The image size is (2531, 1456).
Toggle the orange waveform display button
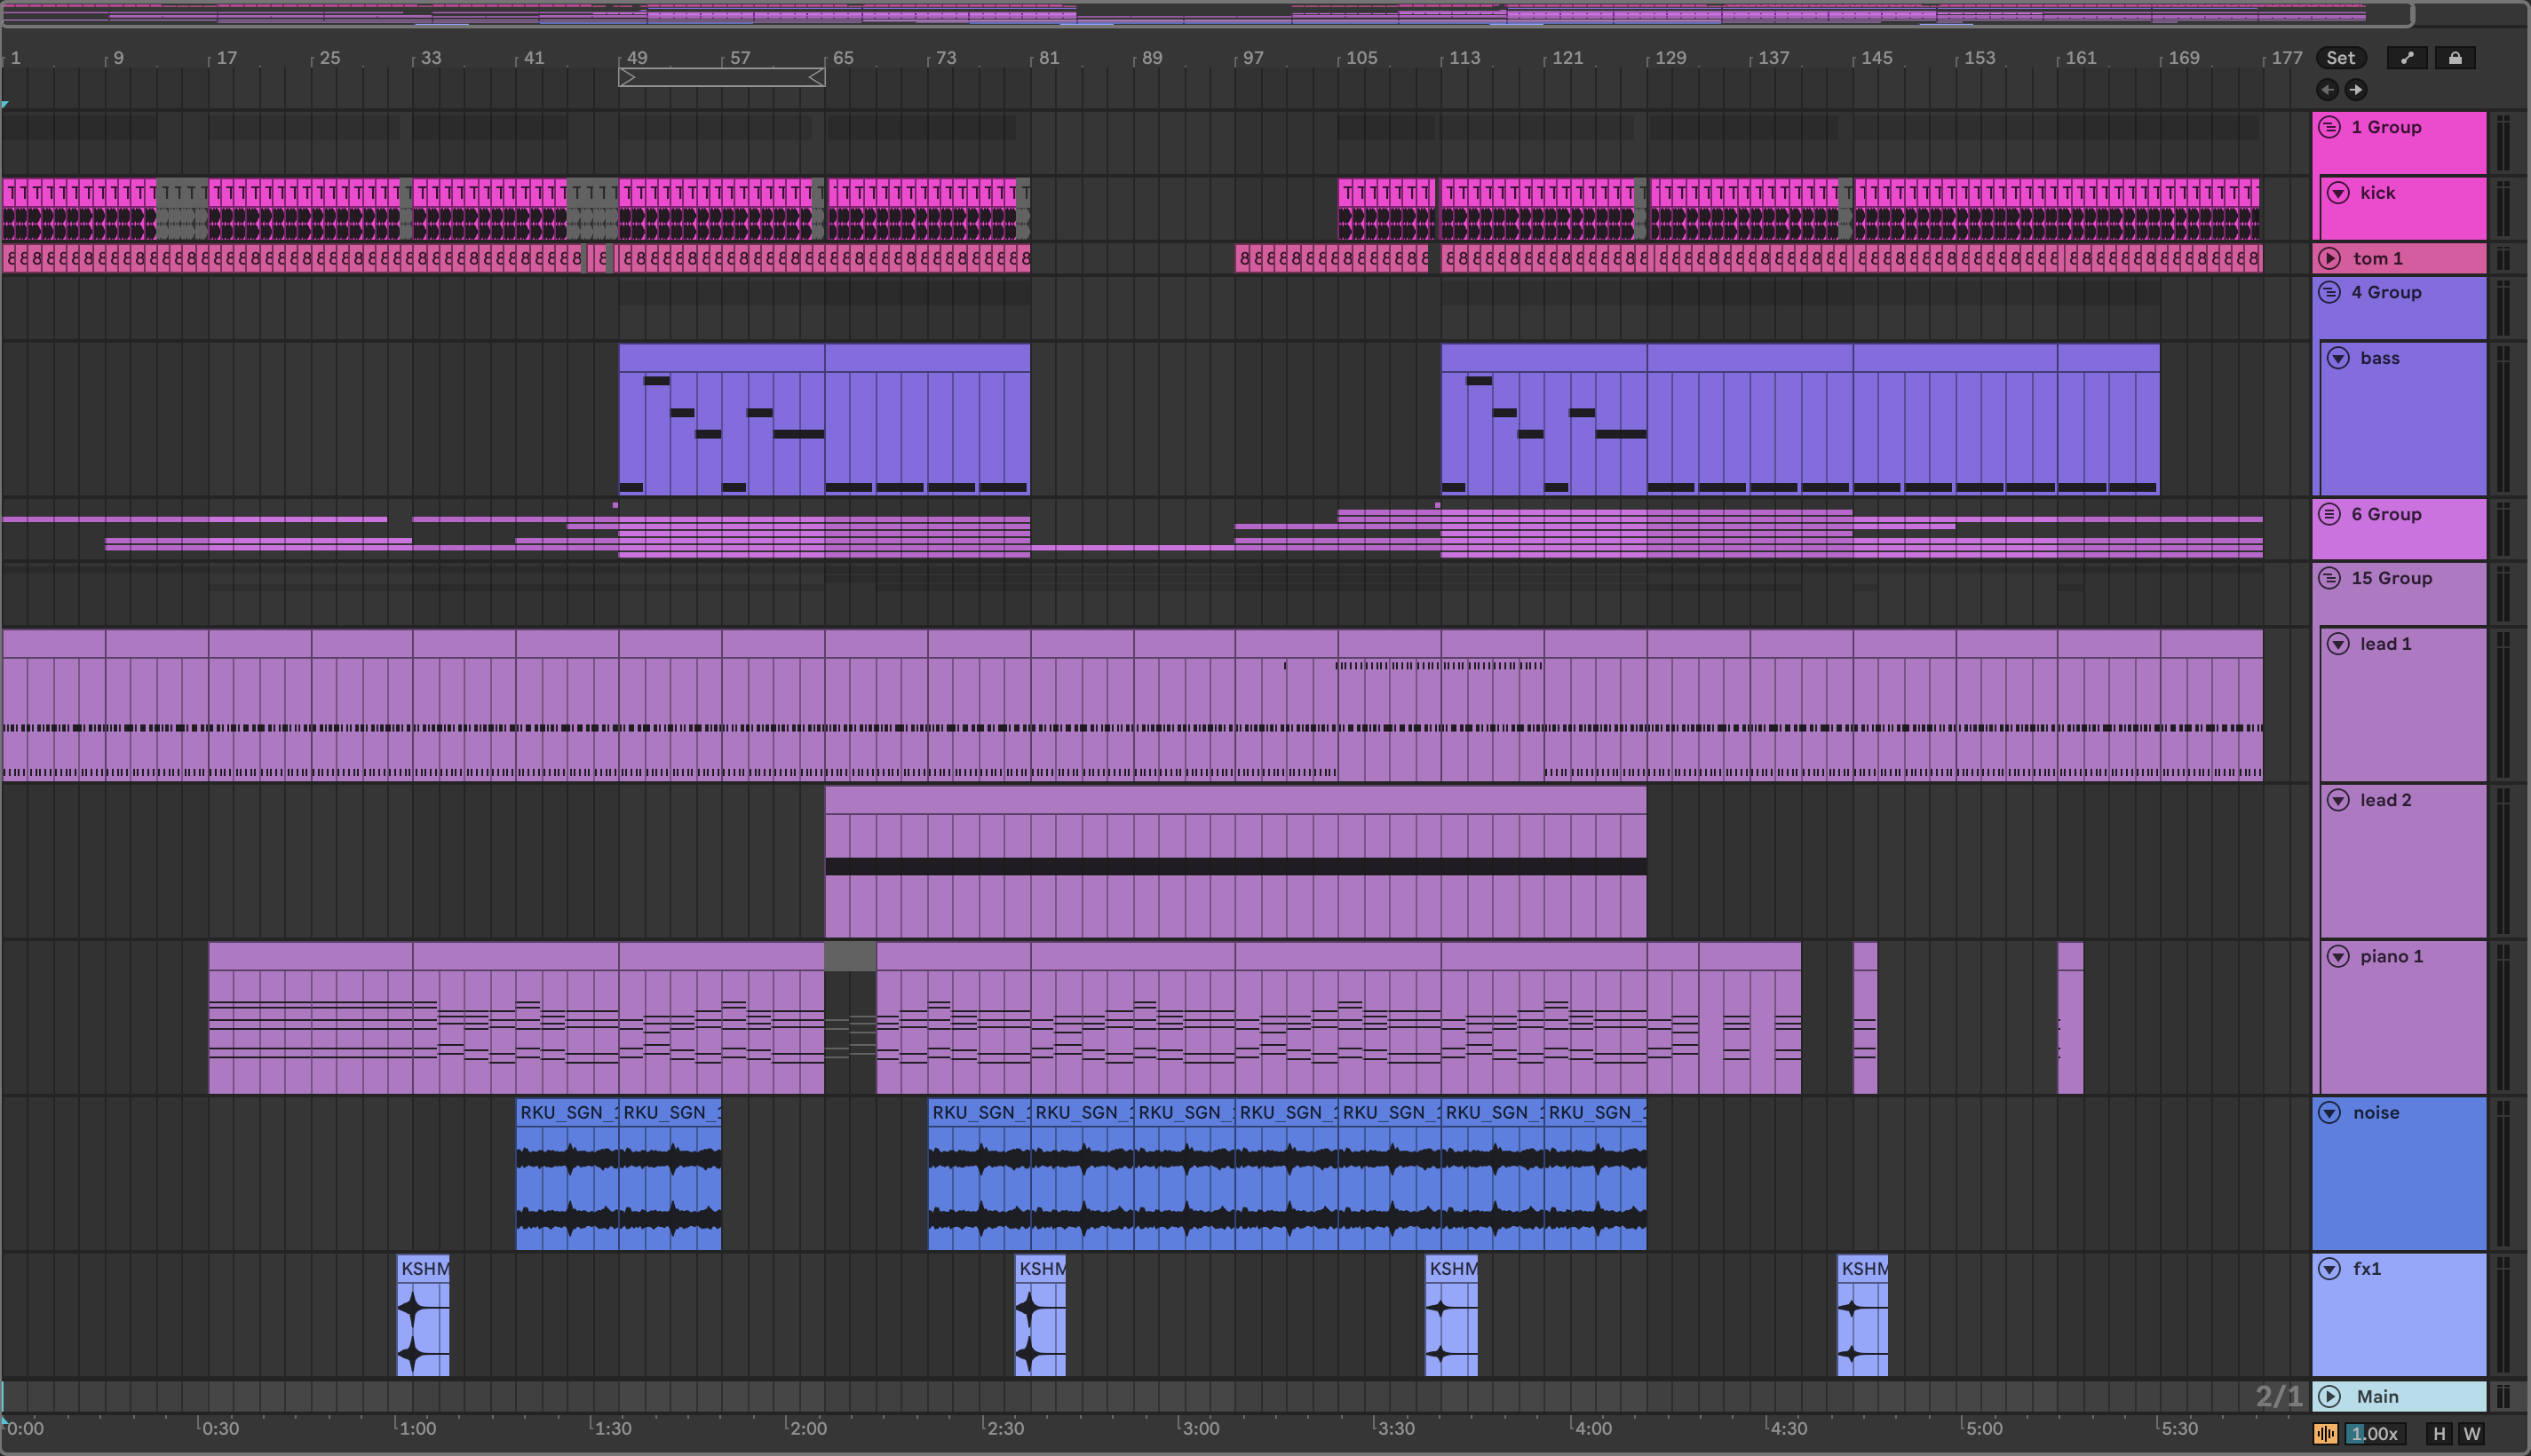pyautogui.click(x=2325, y=1434)
